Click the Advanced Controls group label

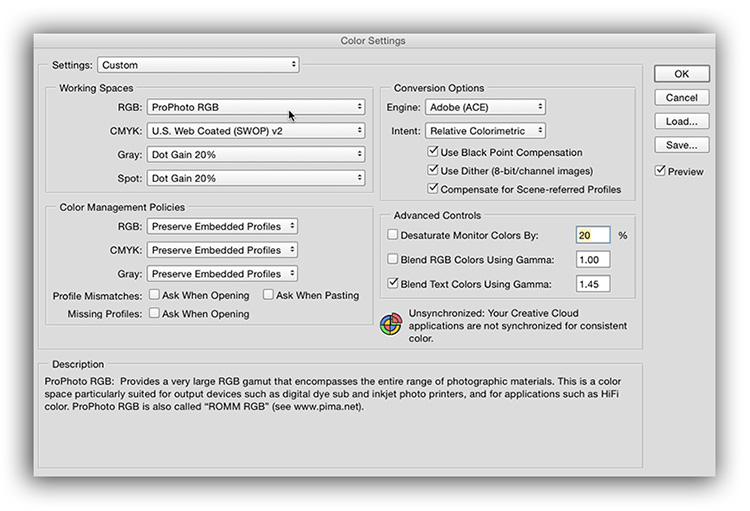(x=437, y=215)
